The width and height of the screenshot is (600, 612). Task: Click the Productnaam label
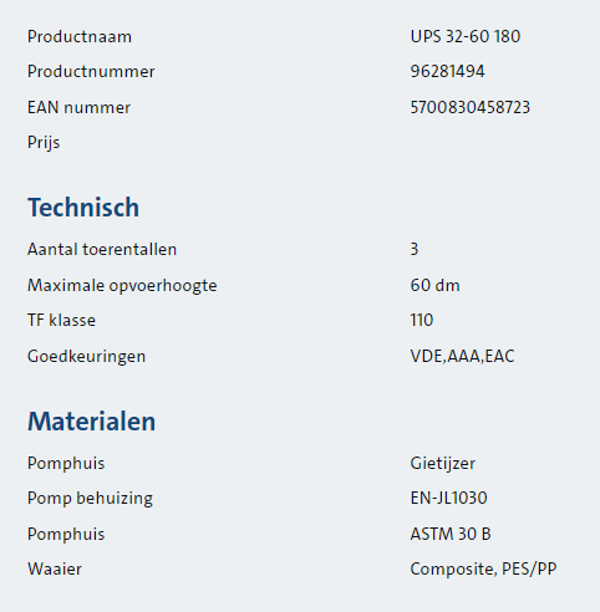tap(79, 37)
